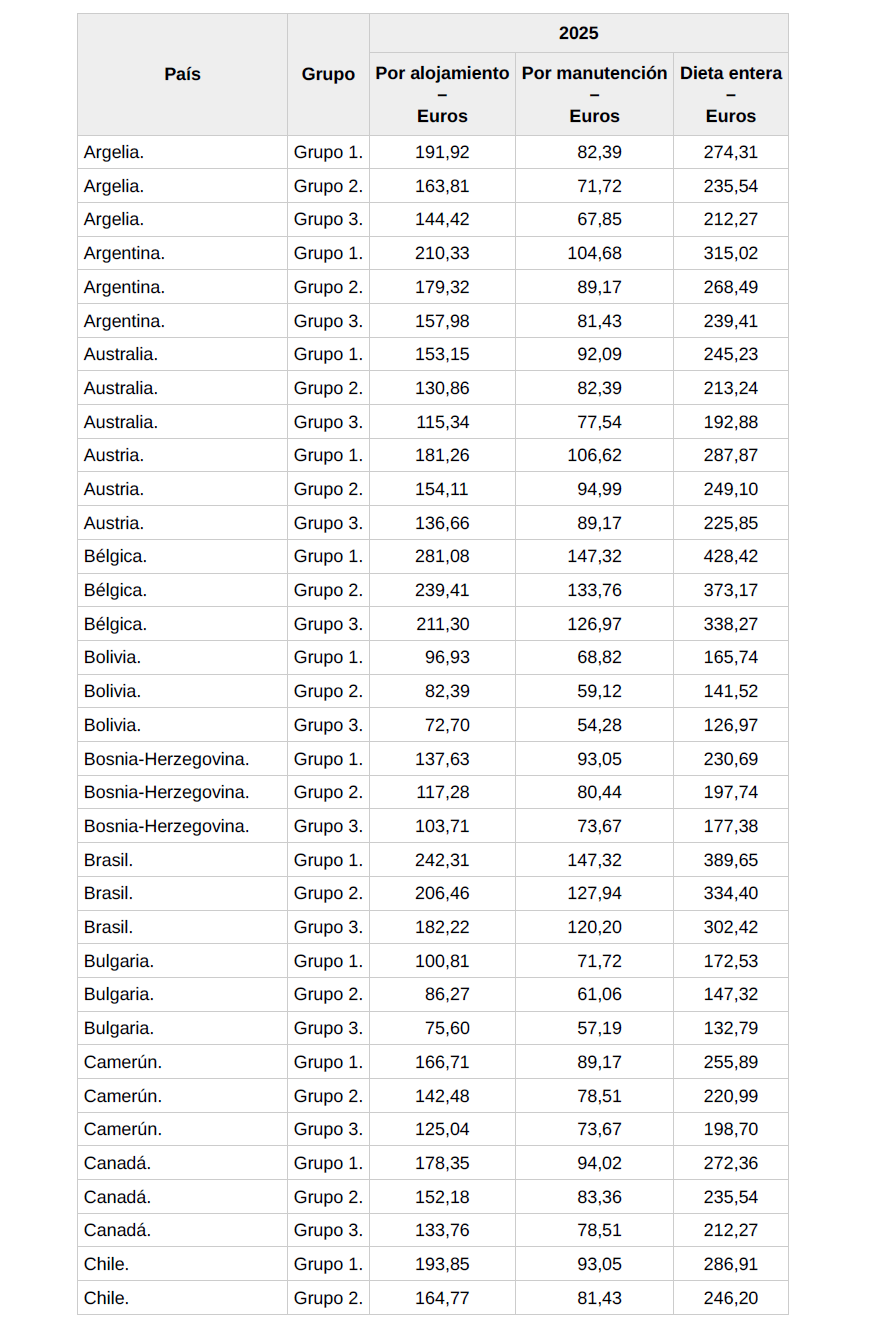Select Austria Grupo 2 full allowance 249,10

(x=730, y=489)
